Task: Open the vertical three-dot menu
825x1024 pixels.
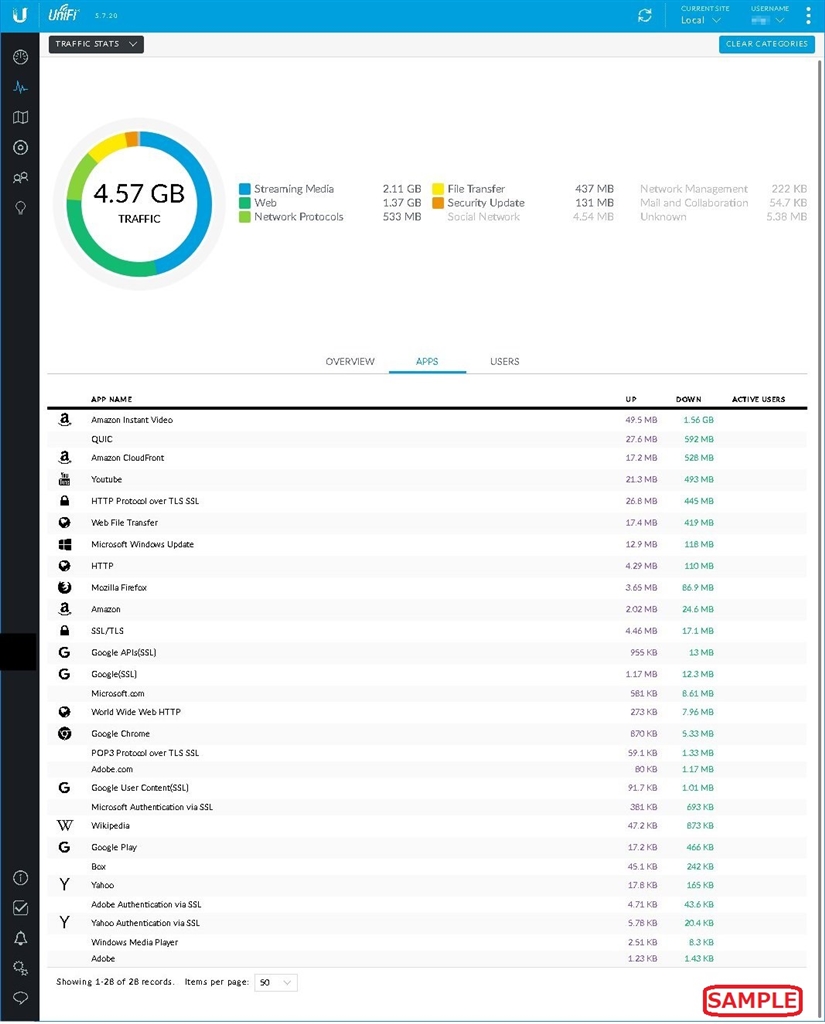Action: pos(808,16)
